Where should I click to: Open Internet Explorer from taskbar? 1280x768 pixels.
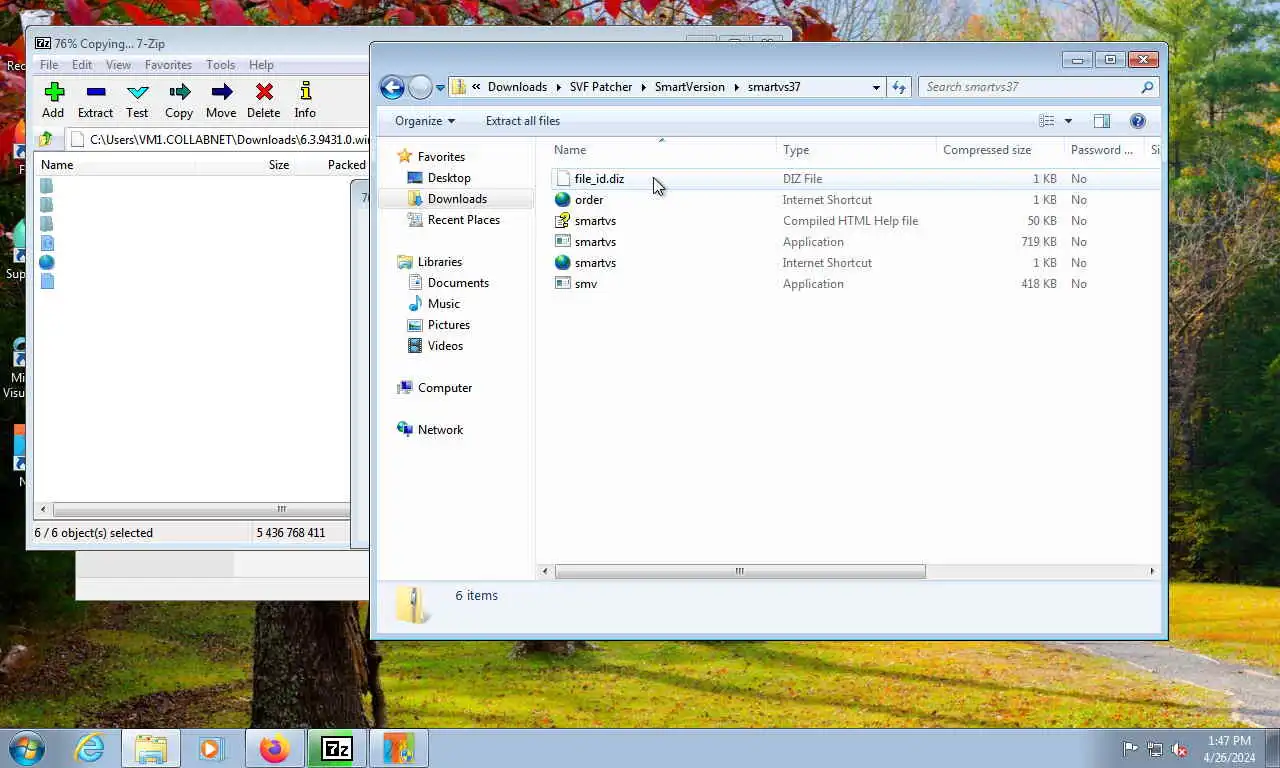point(89,748)
